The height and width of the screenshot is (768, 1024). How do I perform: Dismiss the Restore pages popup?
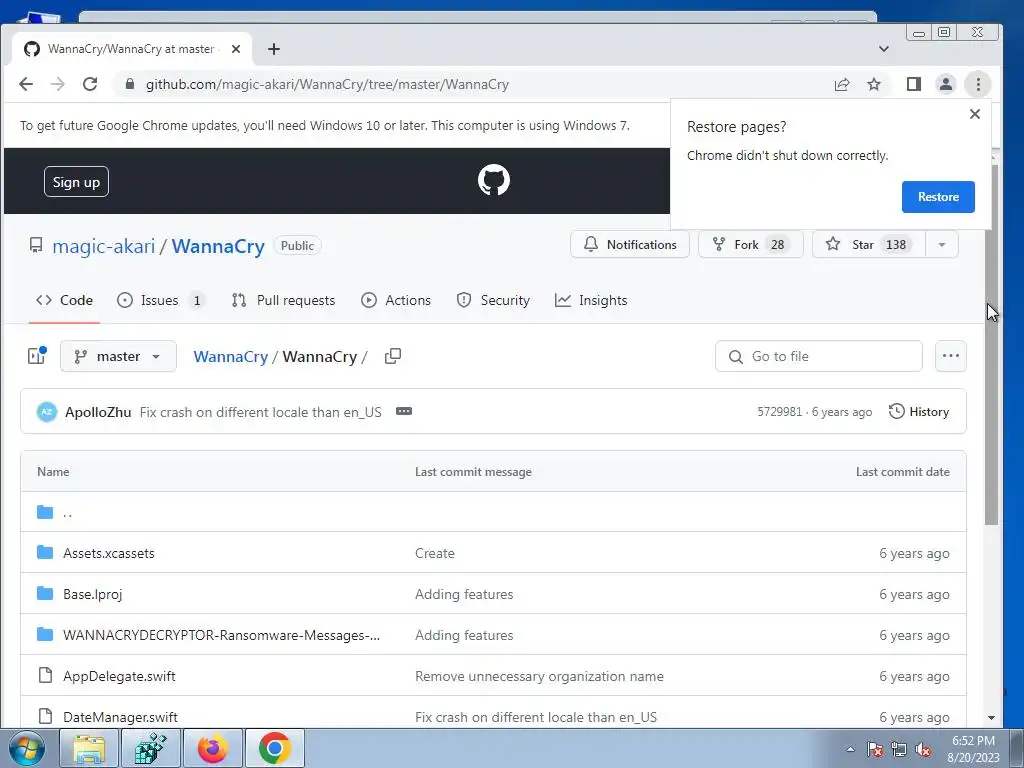[x=975, y=114]
